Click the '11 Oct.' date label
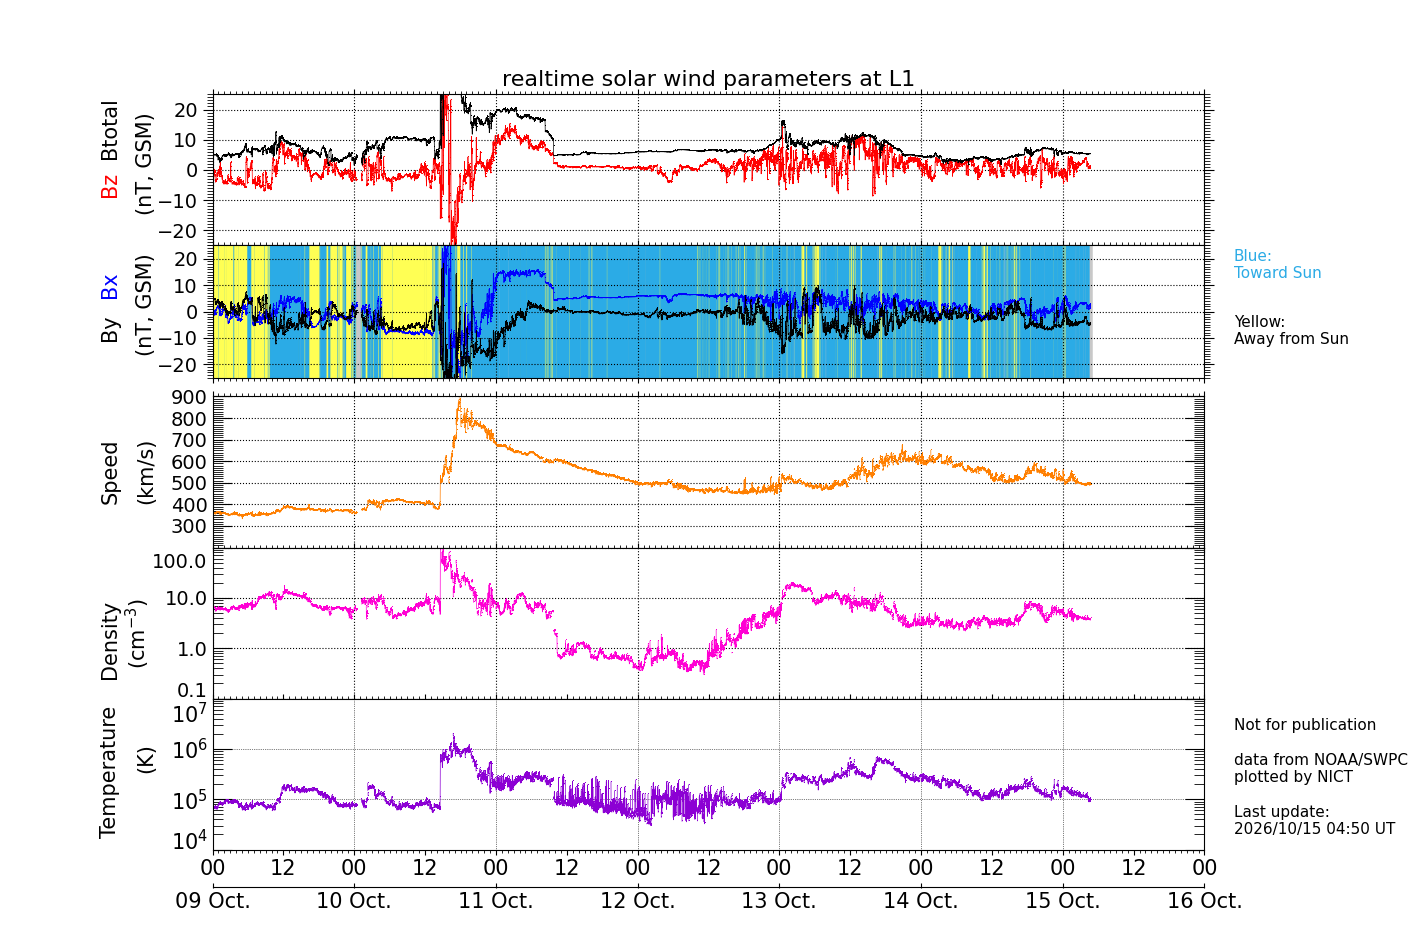Viewport: 1417px width, 944px height. point(496,901)
